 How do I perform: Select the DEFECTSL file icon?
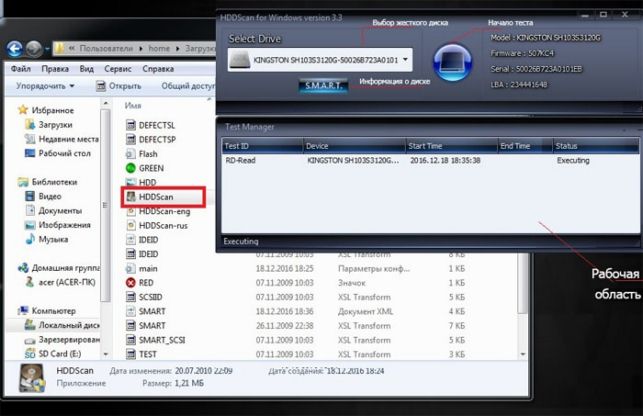[x=131, y=125]
